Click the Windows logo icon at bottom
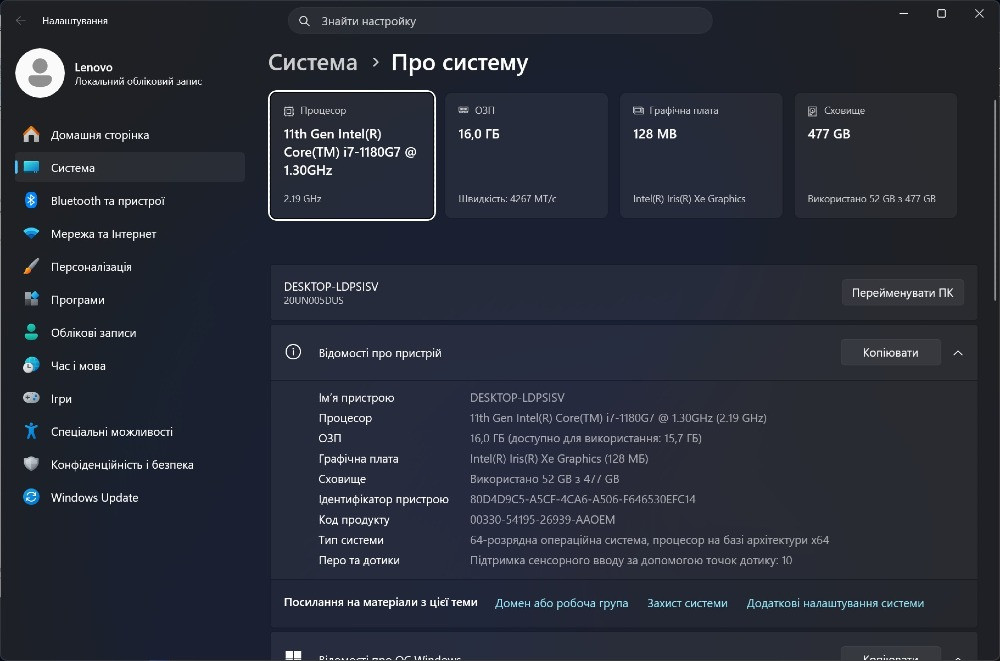The image size is (1000, 661). tap(293, 655)
